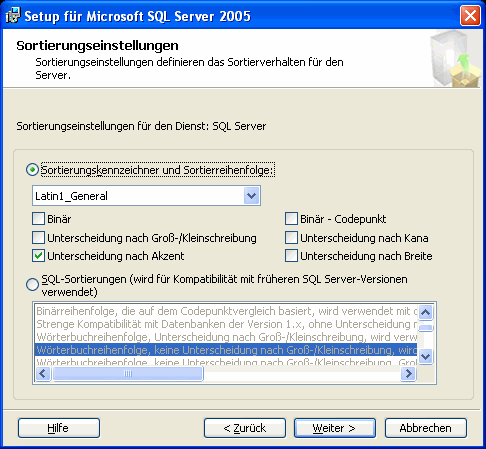Click the horizontal scrollbar thumb in list
This screenshot has width=486, height=449.
tap(128, 373)
